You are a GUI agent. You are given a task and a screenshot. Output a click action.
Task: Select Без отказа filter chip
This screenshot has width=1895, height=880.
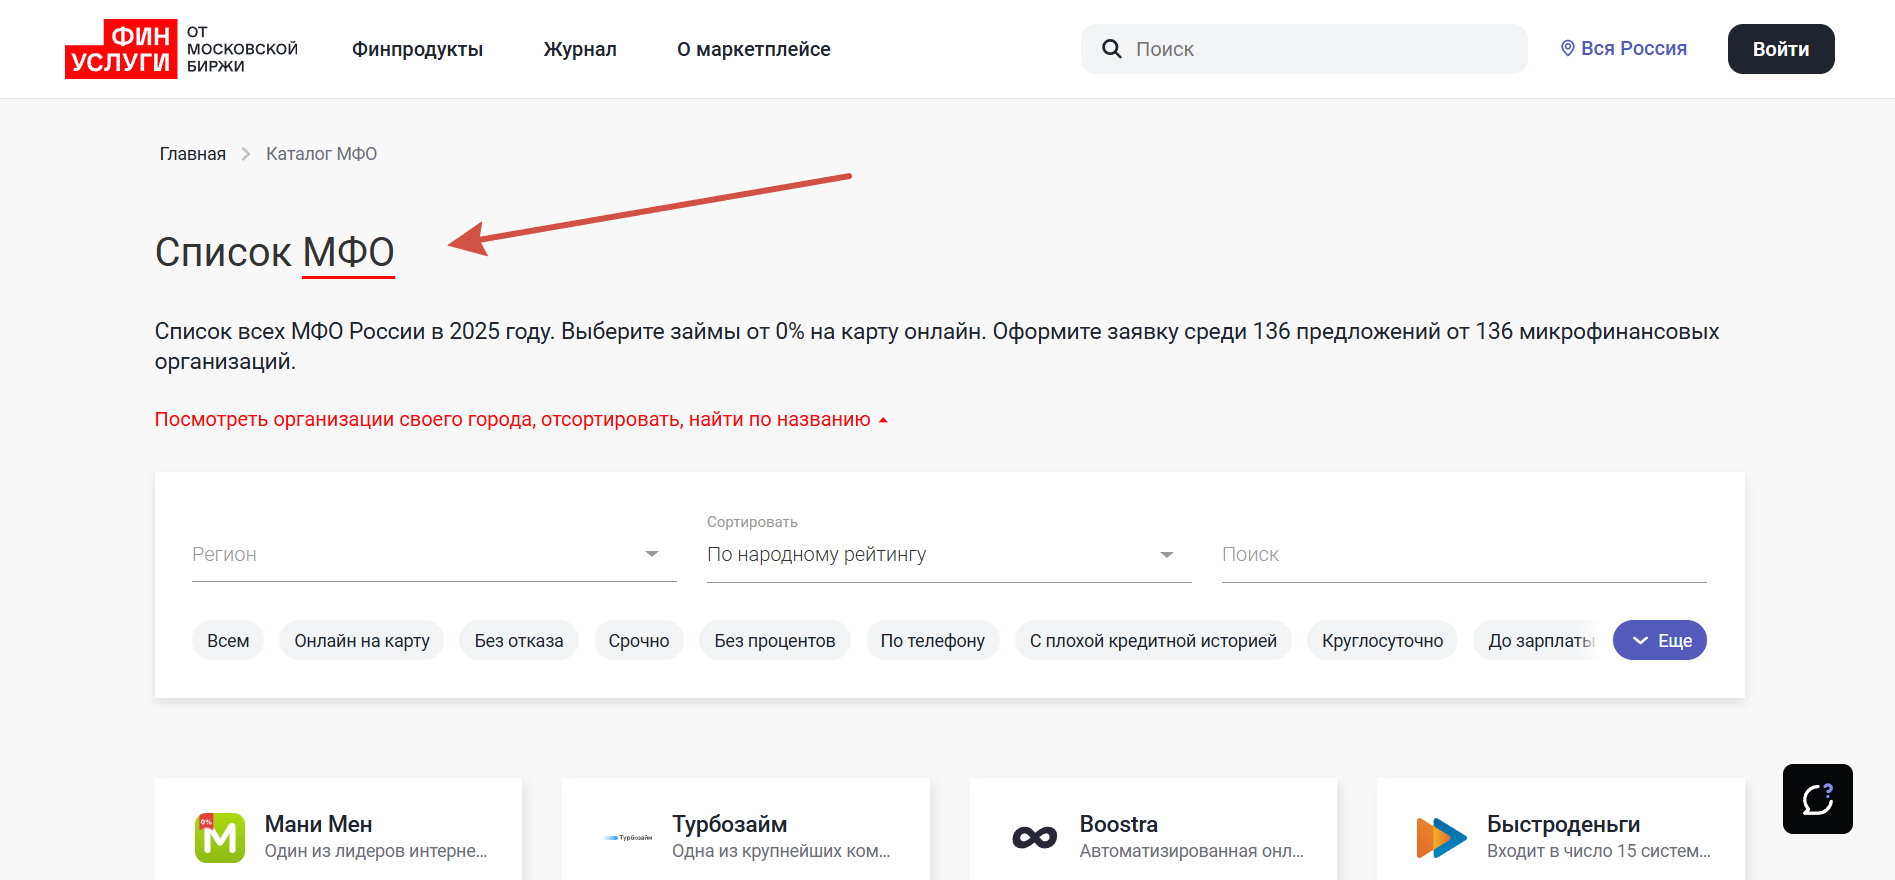coord(519,641)
